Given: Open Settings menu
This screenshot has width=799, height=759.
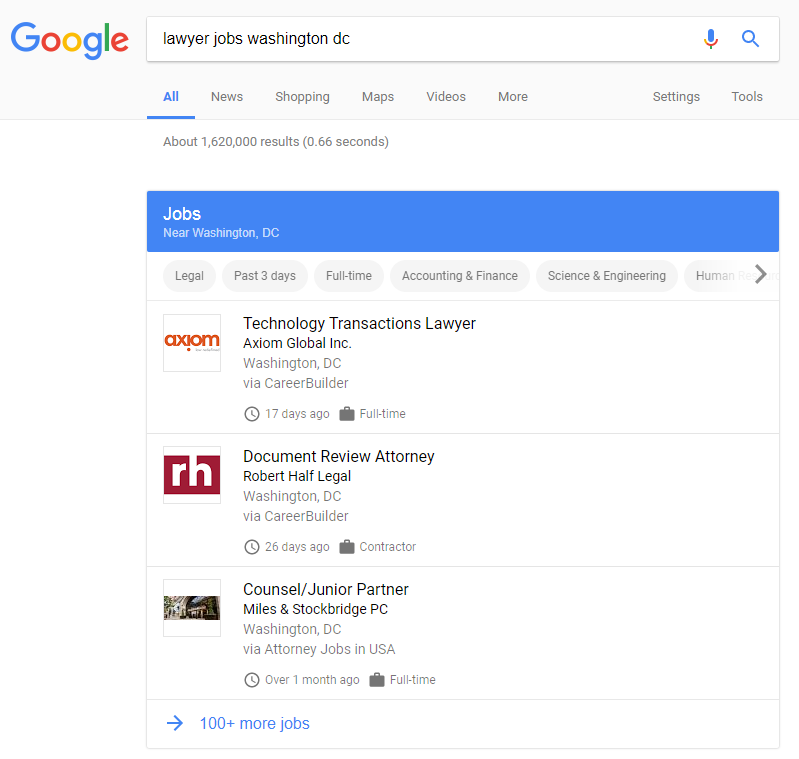Looking at the screenshot, I should 676,97.
